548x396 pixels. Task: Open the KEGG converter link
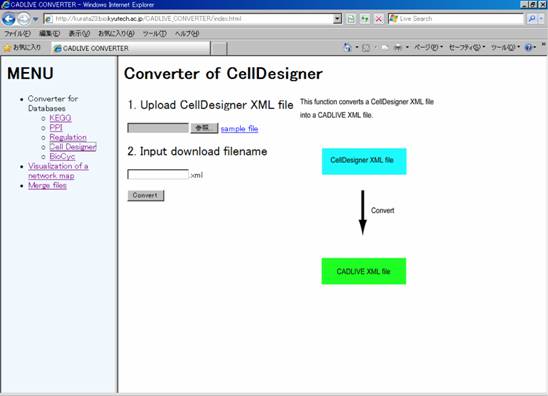(x=60, y=118)
